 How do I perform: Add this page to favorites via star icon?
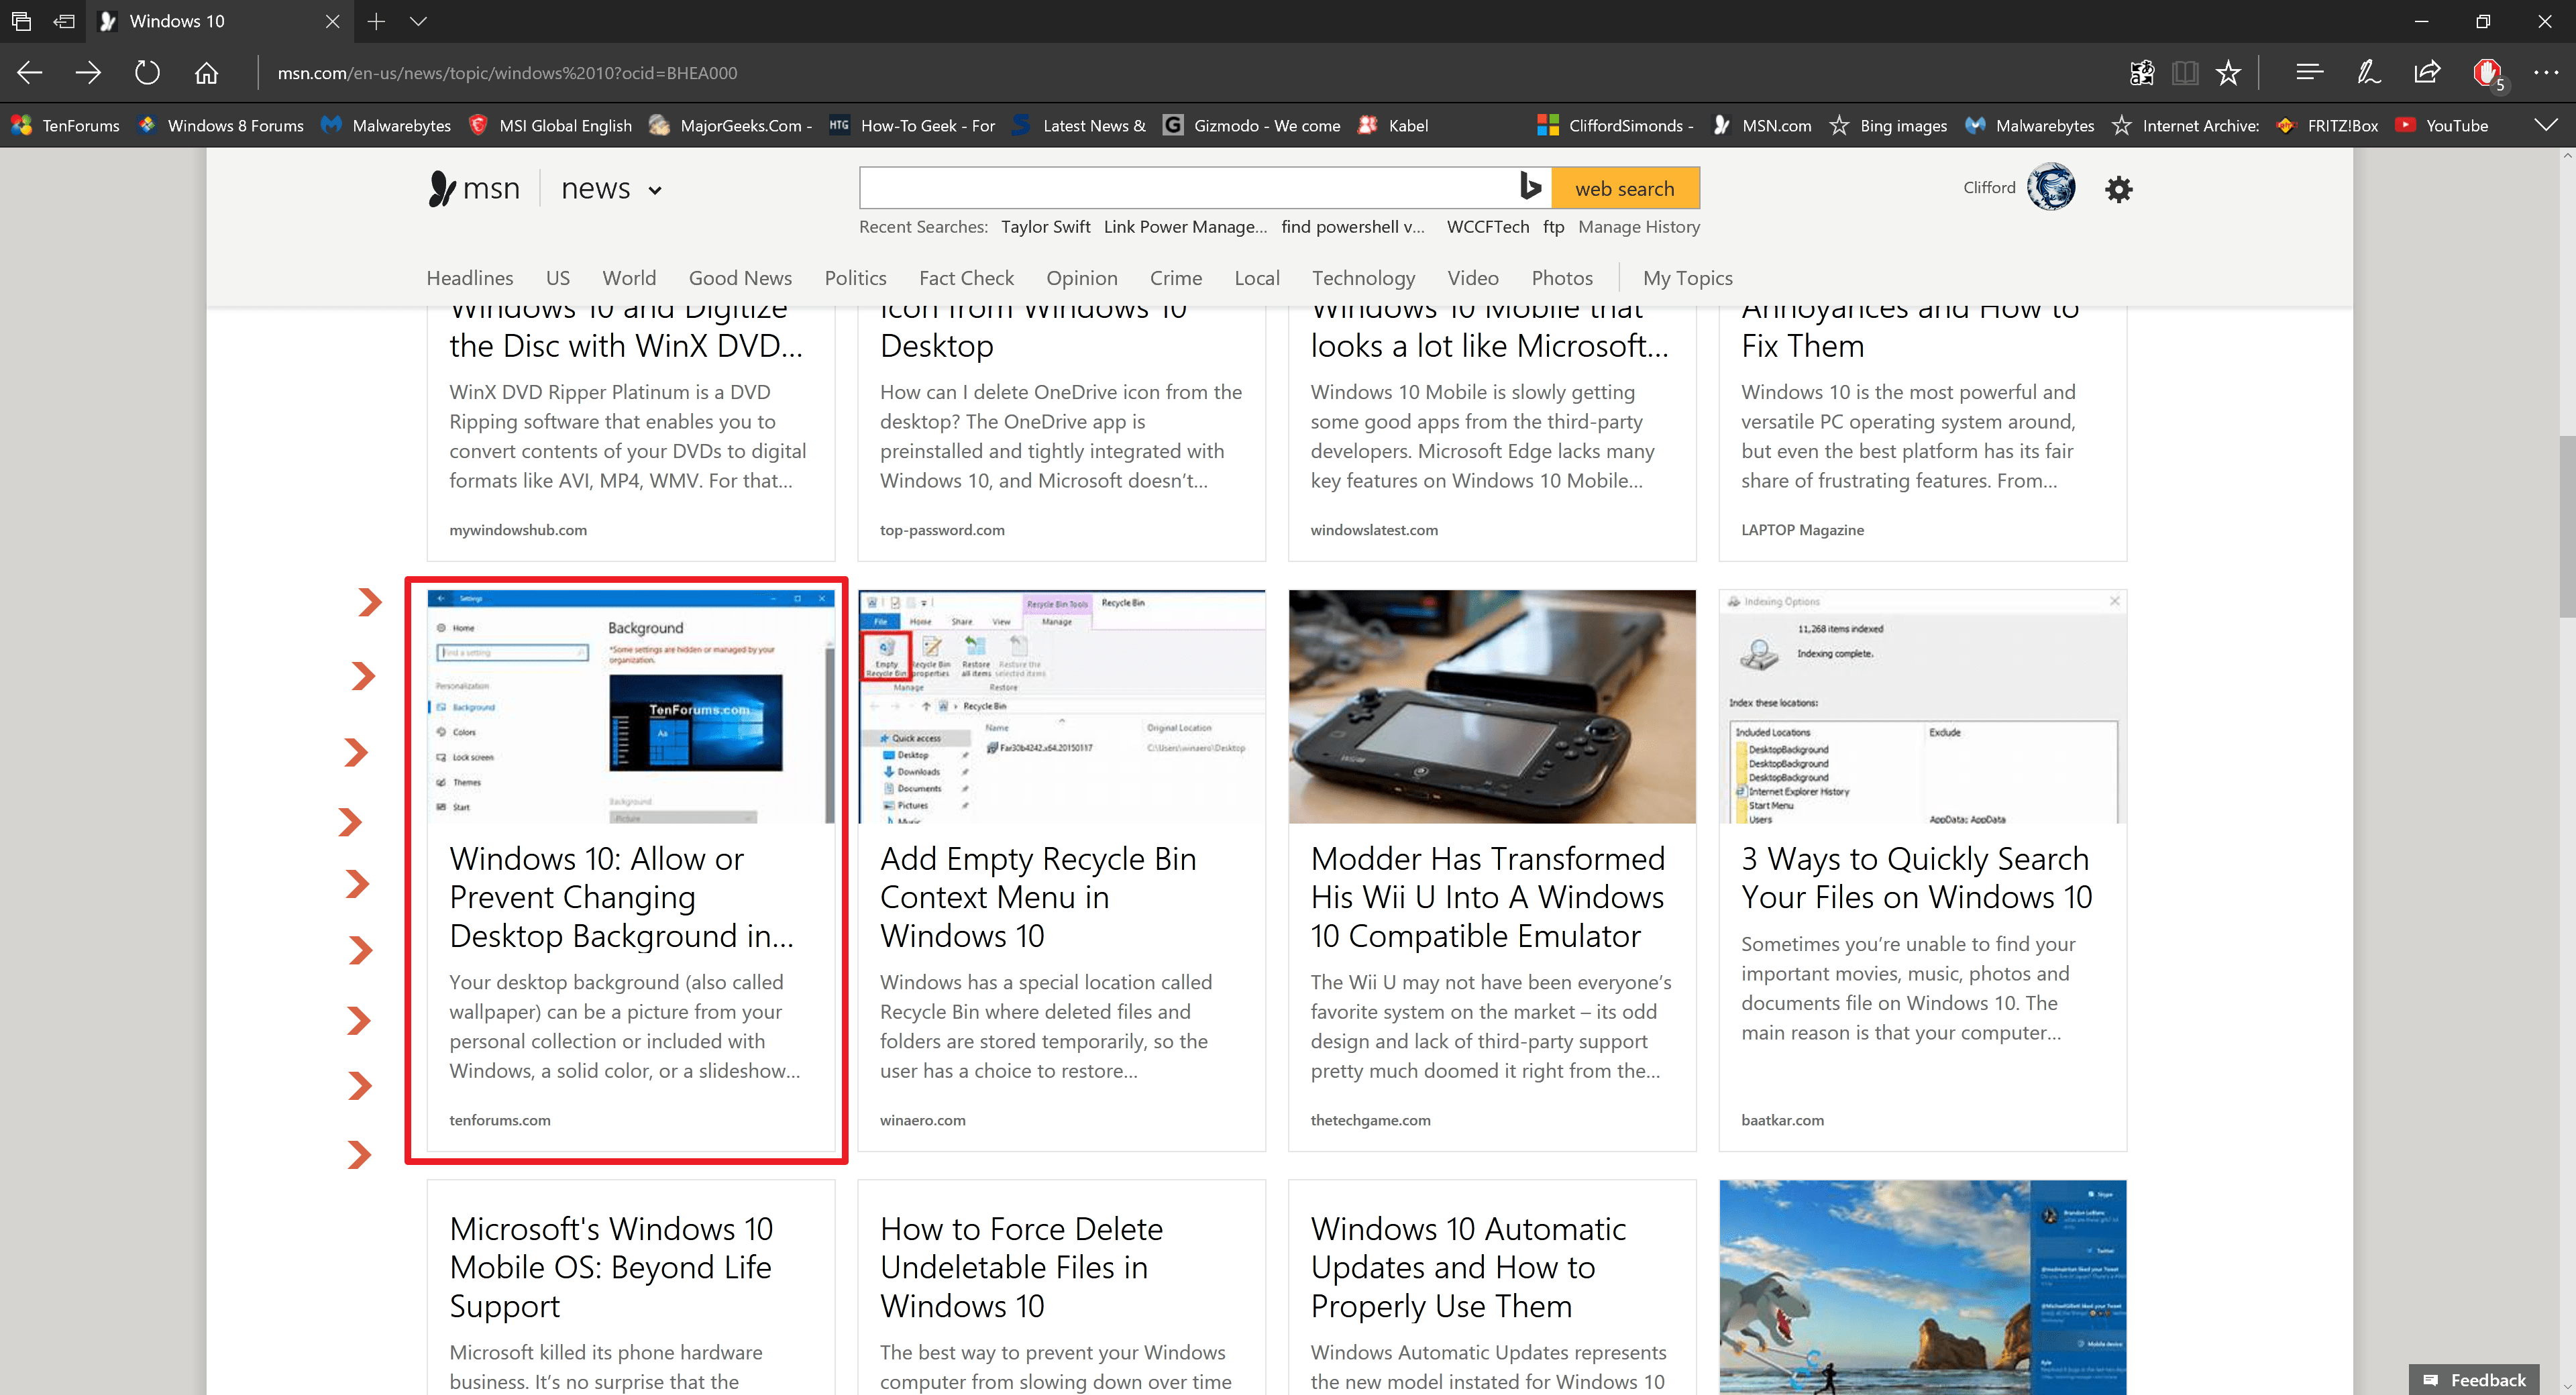coord(2228,72)
